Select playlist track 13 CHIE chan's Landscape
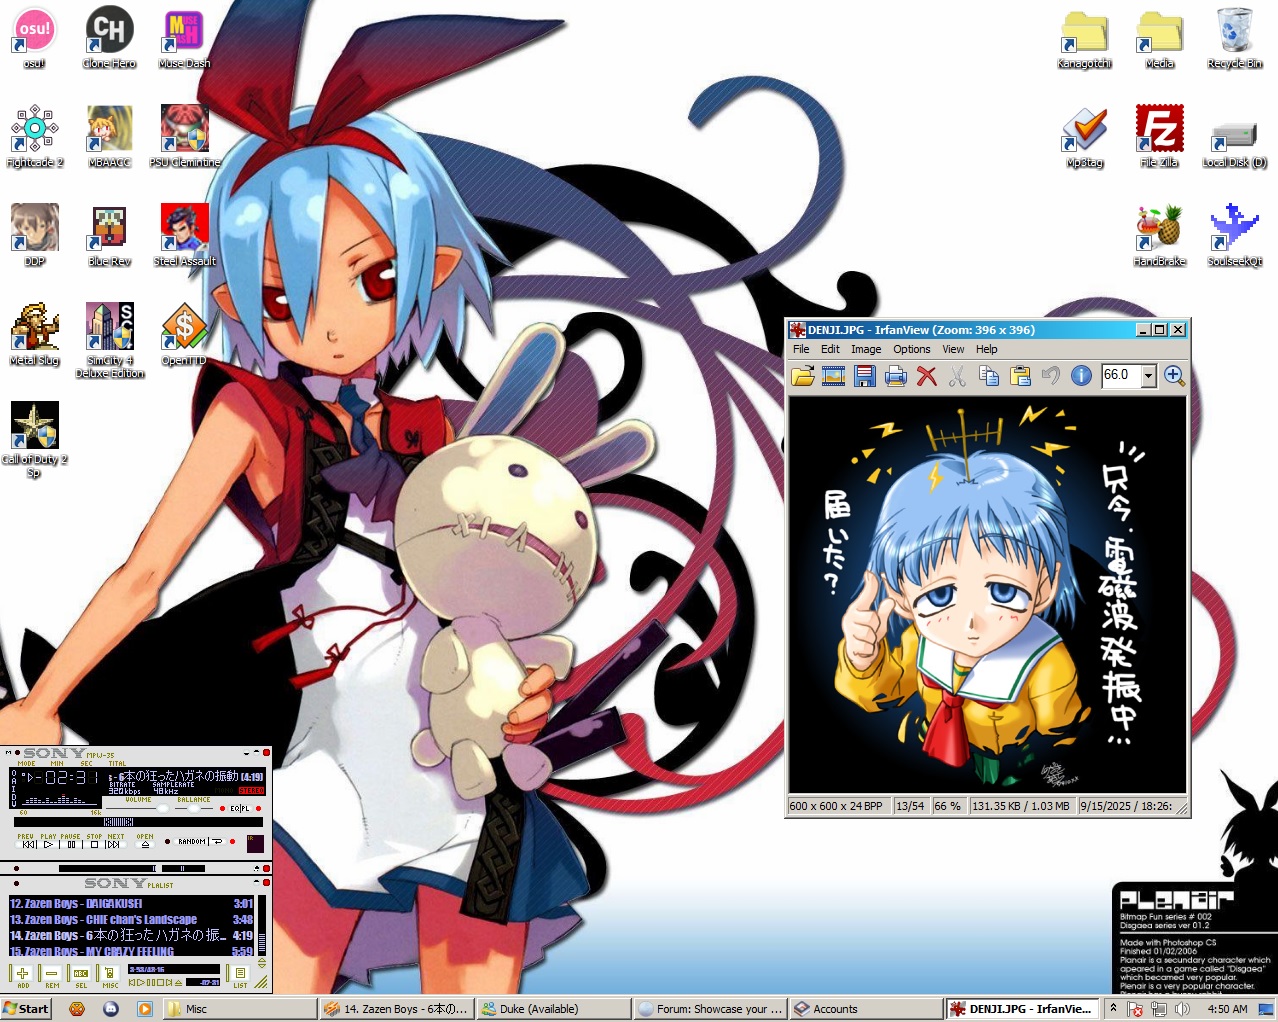 pos(131,919)
